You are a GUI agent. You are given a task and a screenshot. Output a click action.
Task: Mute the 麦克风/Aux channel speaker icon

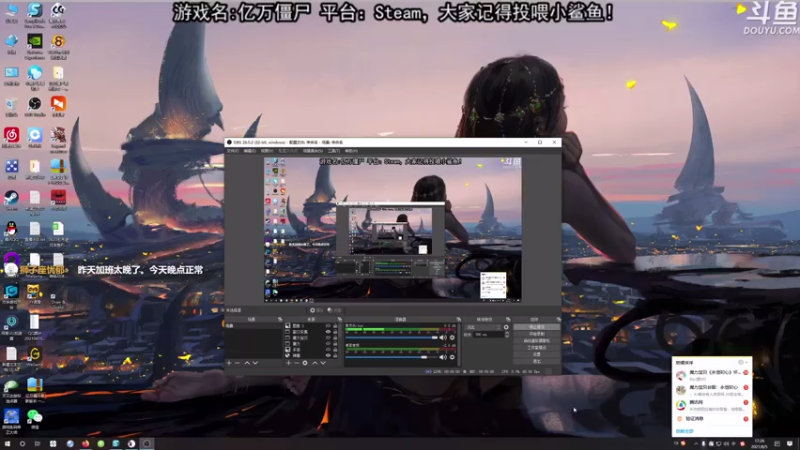(x=443, y=337)
